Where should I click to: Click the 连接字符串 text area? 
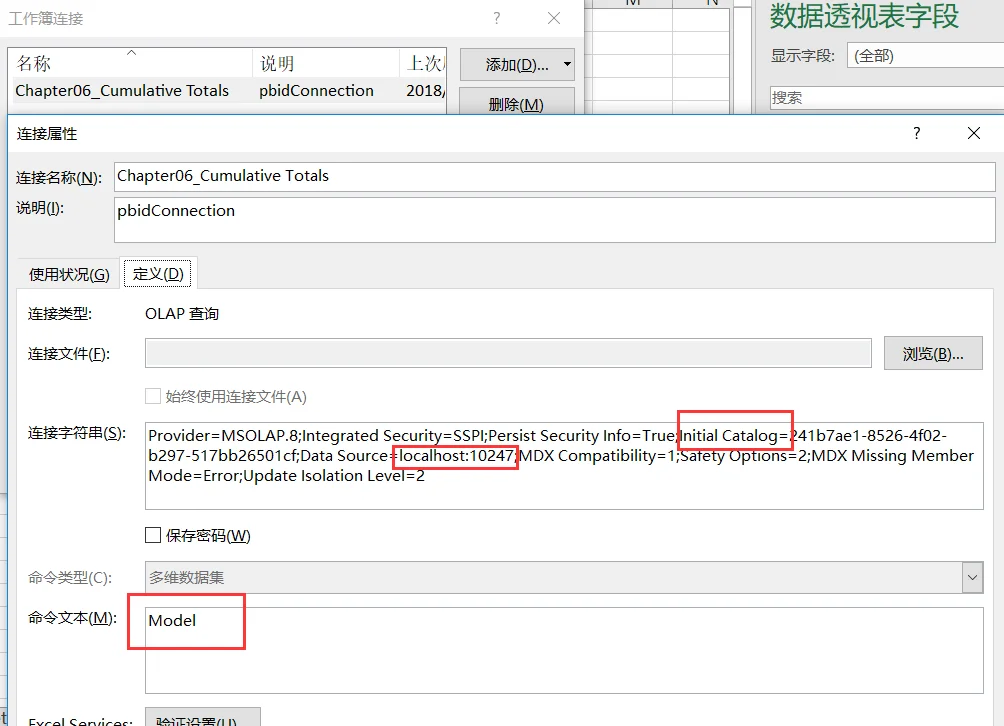coord(563,465)
